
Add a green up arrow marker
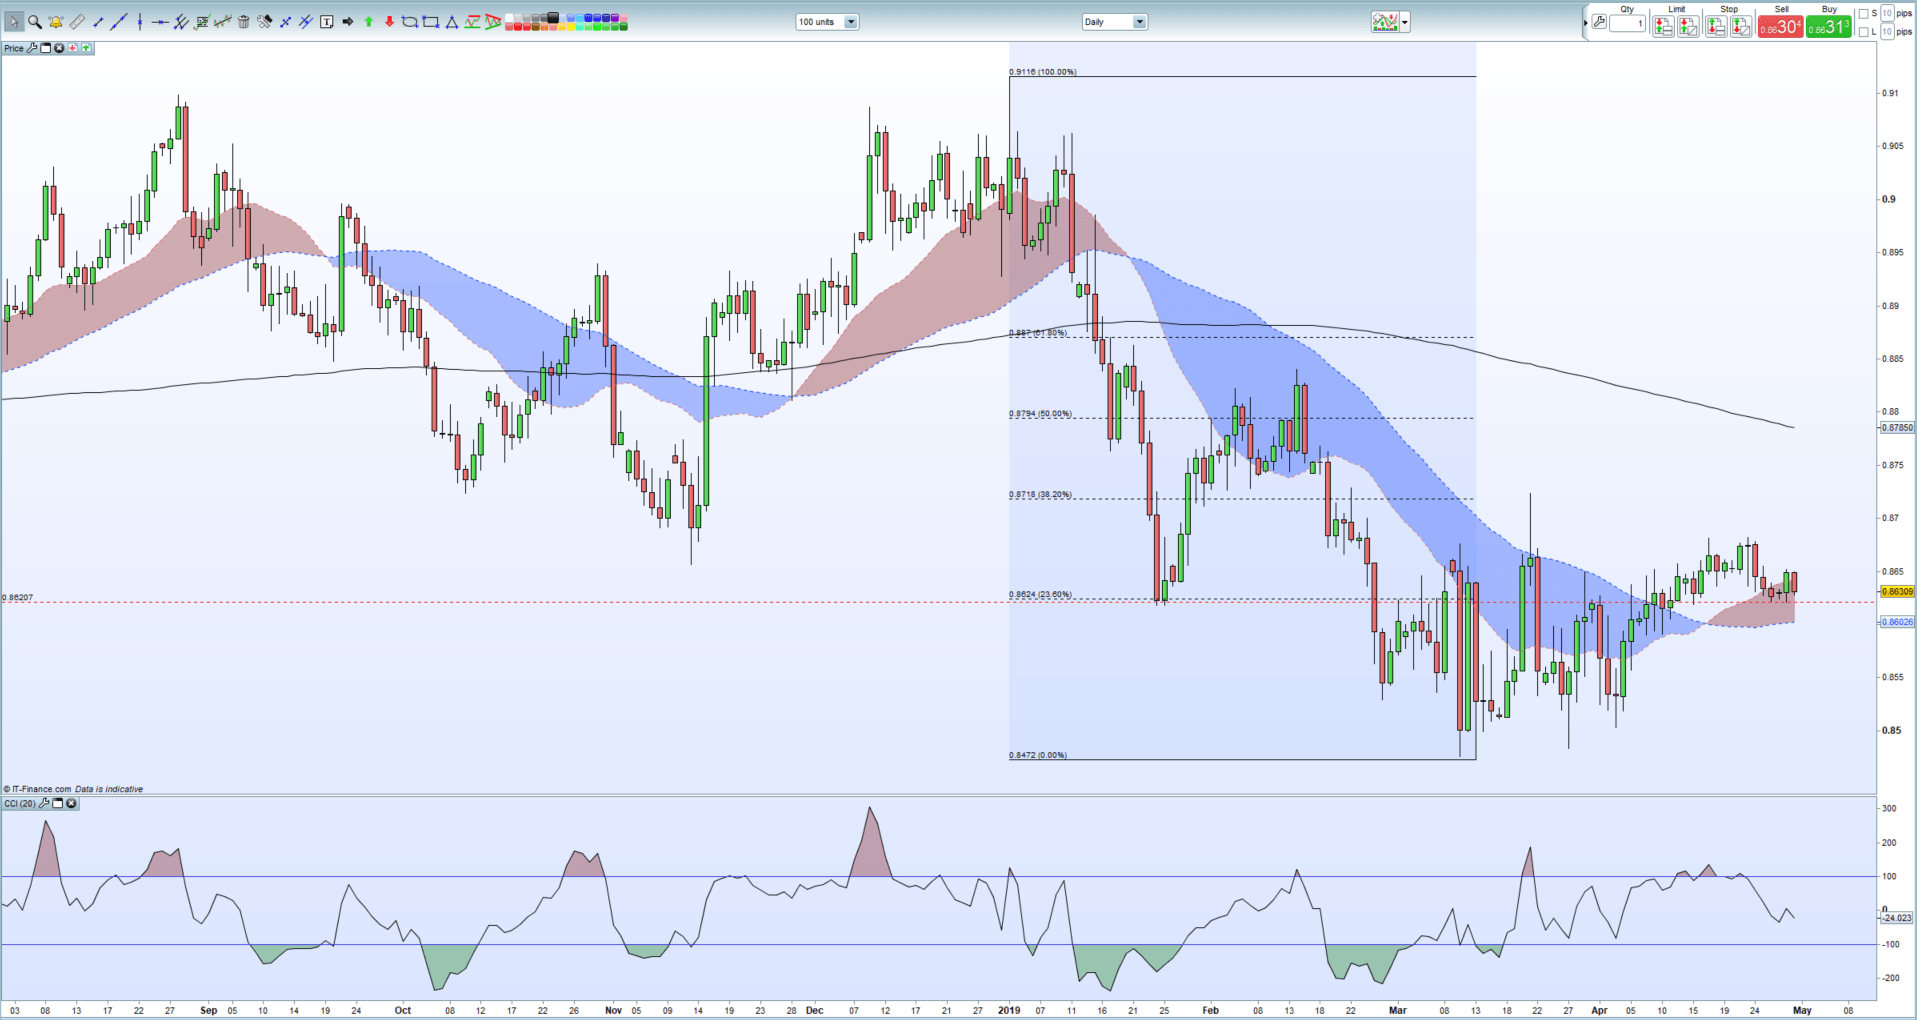pos(368,22)
